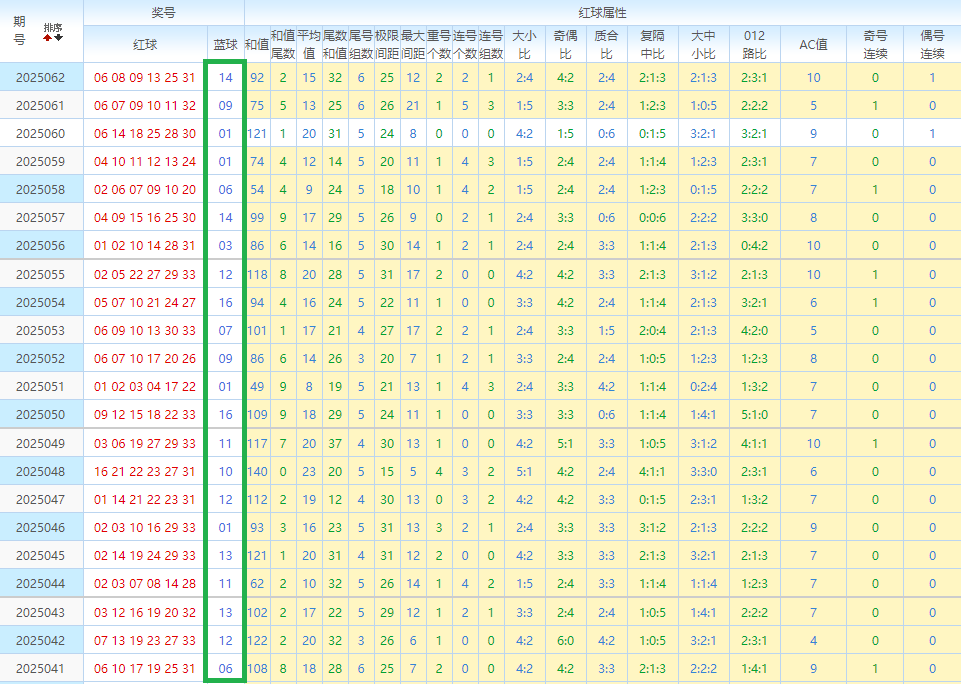Select the 大小比 column header
The image size is (961, 684).
tap(524, 44)
